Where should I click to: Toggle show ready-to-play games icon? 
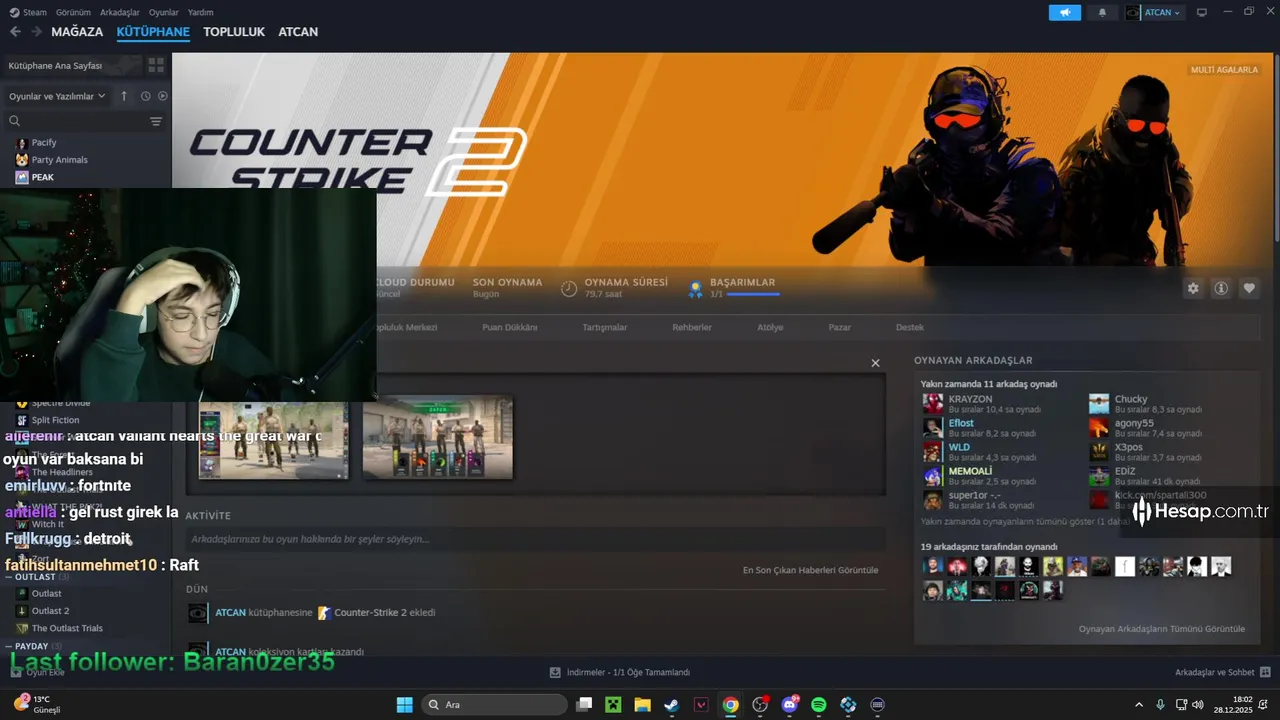[x=163, y=96]
